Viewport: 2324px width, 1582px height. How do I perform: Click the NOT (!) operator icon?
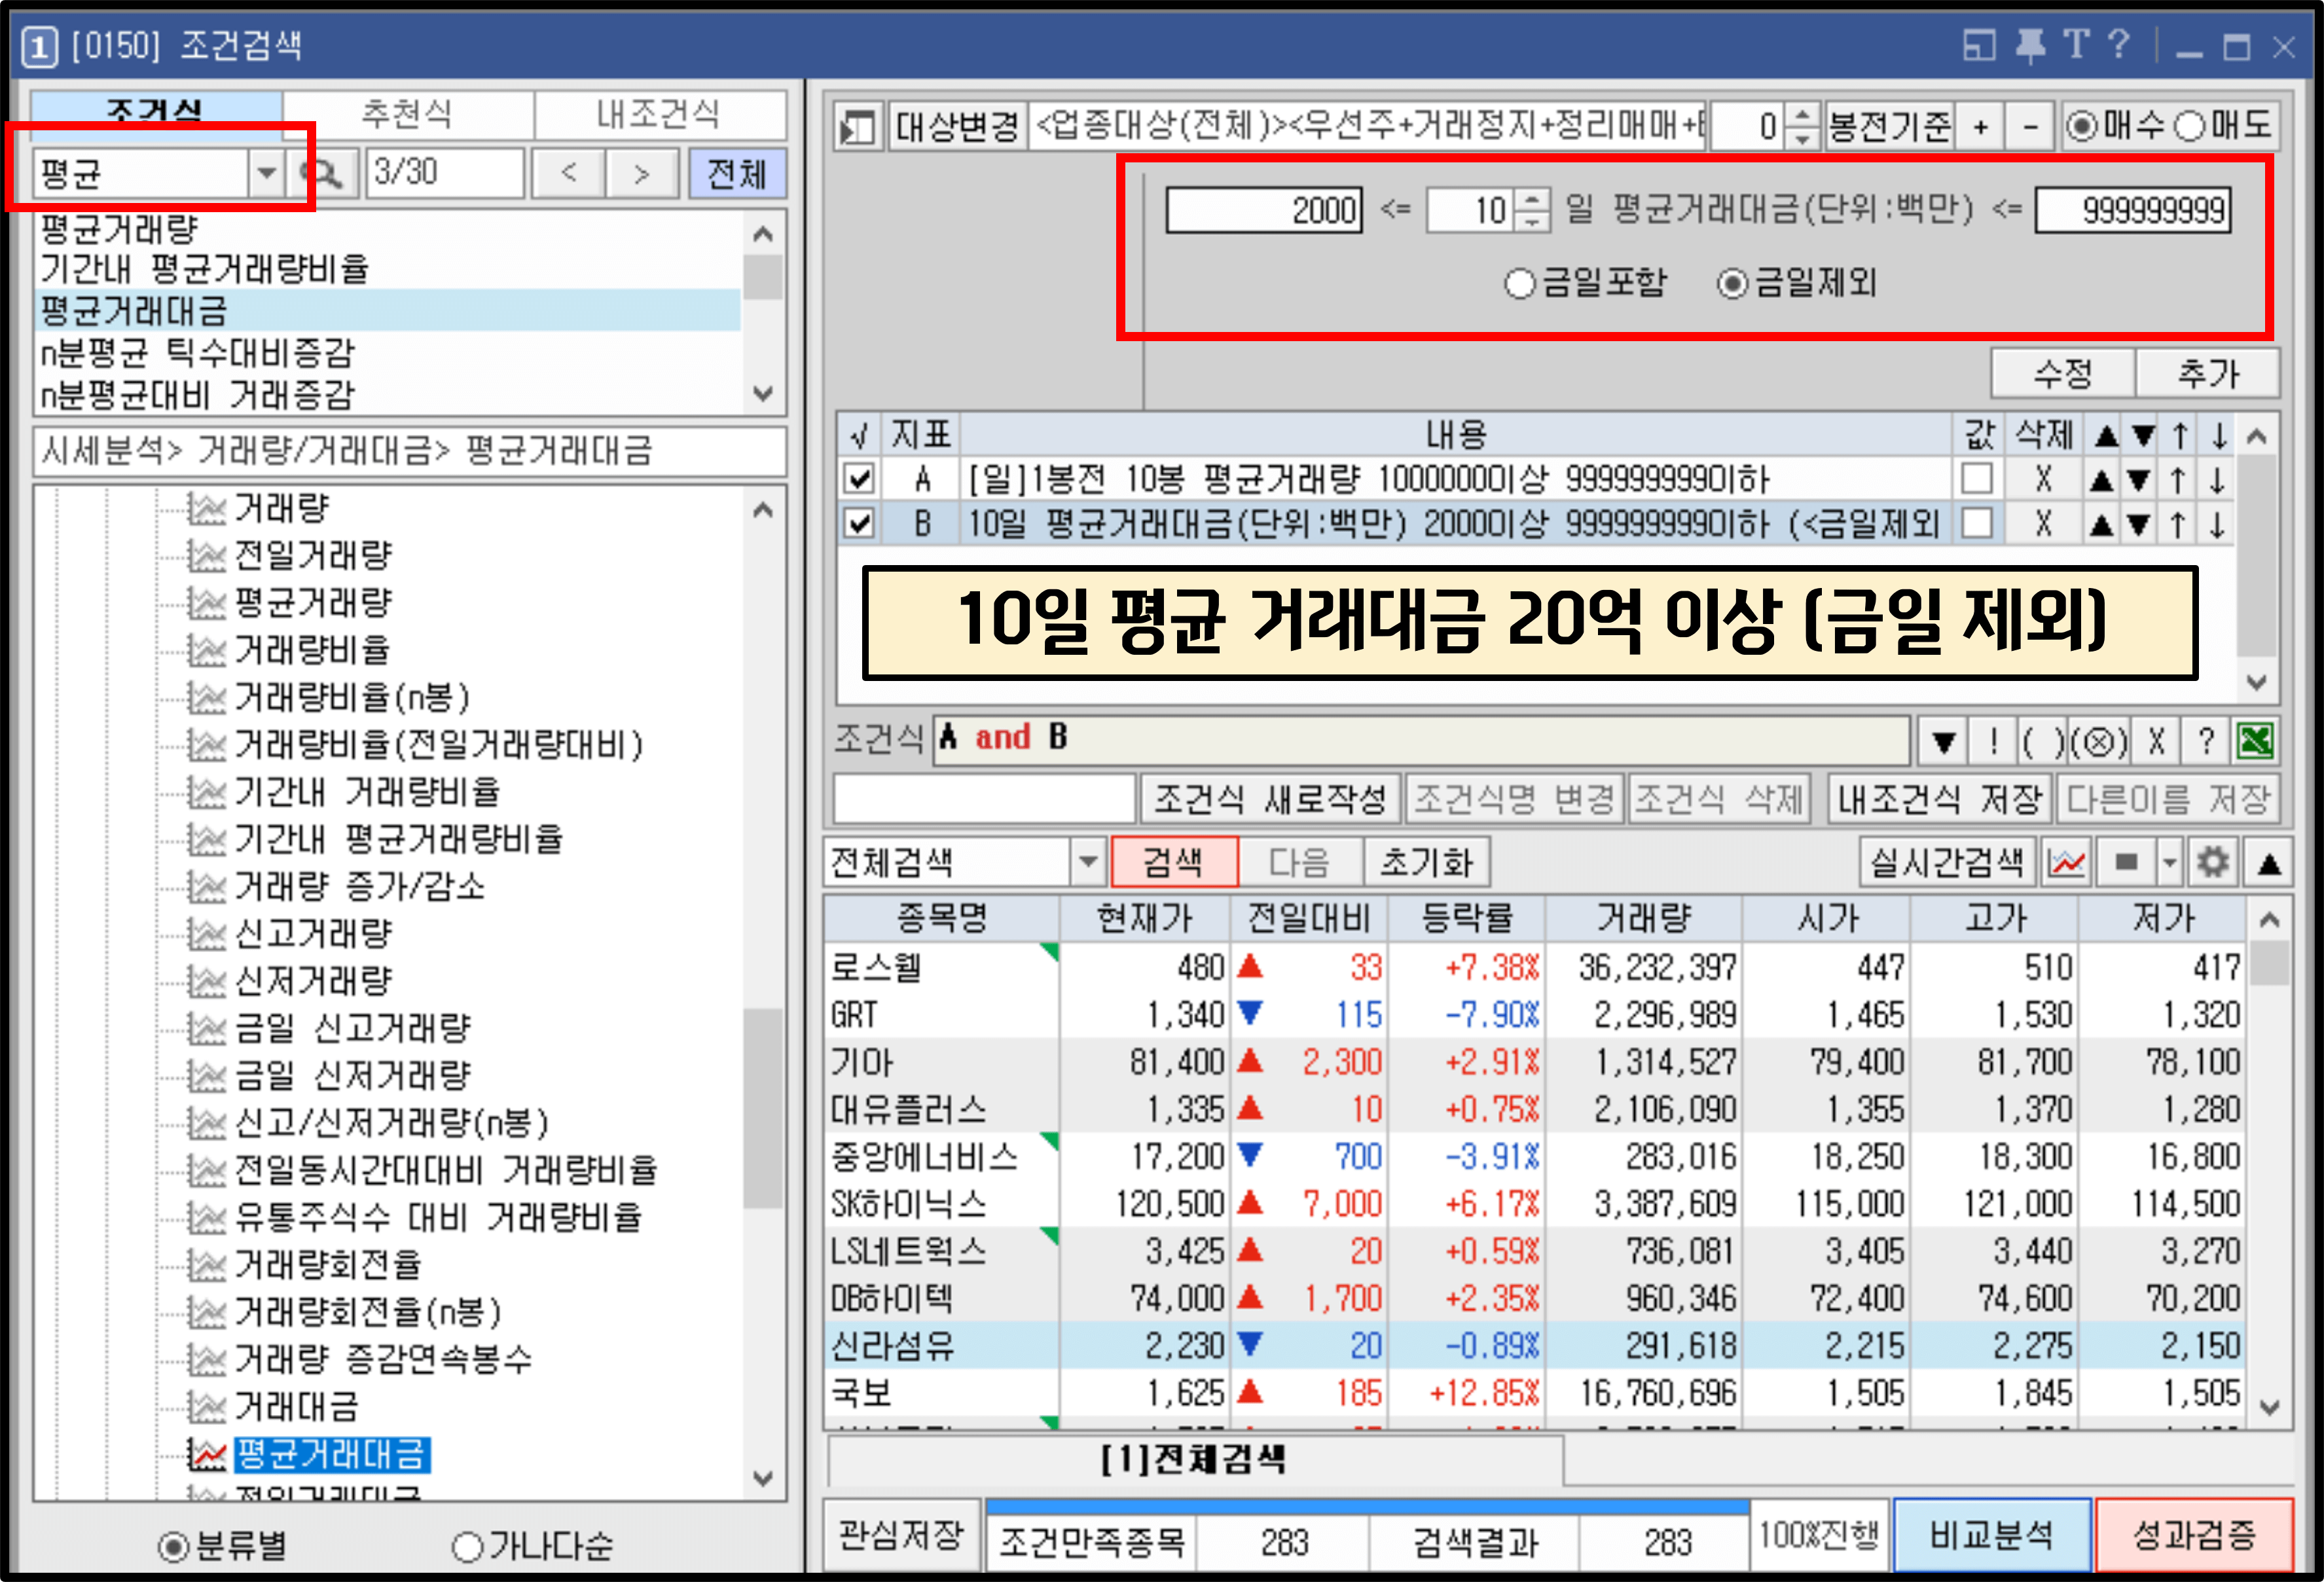[1994, 743]
